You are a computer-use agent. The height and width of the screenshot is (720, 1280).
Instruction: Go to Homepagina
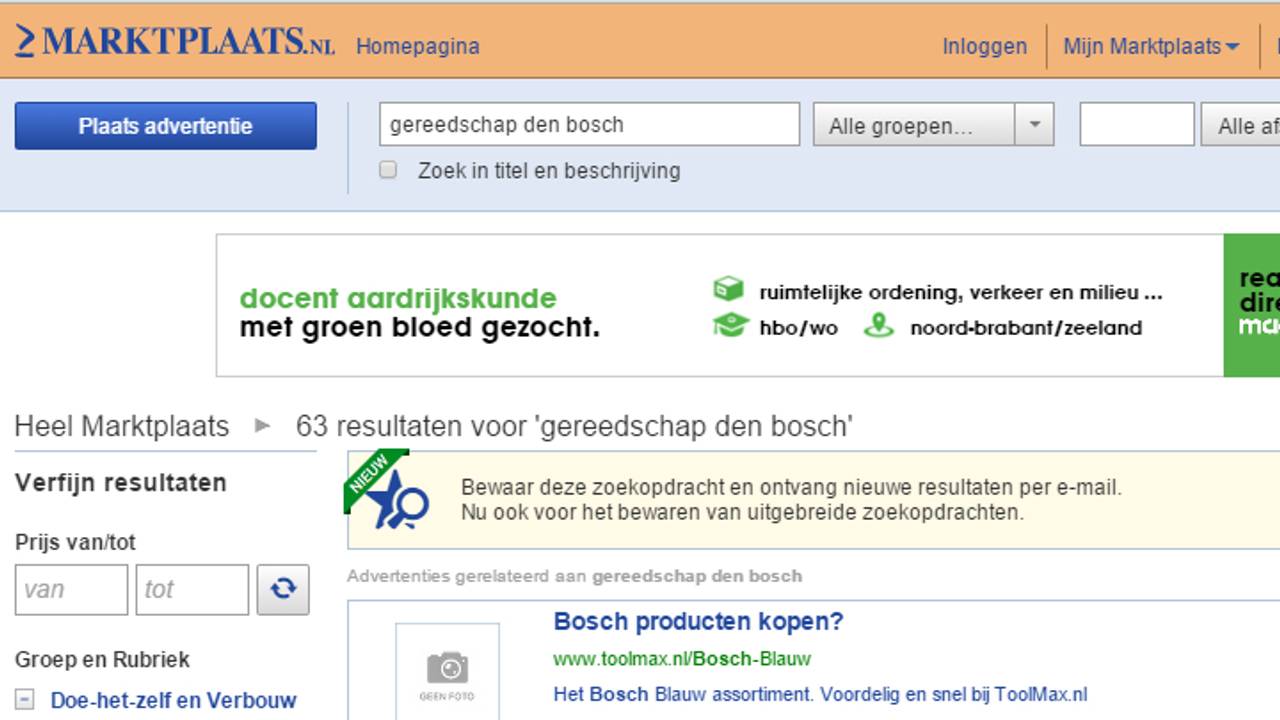417,46
